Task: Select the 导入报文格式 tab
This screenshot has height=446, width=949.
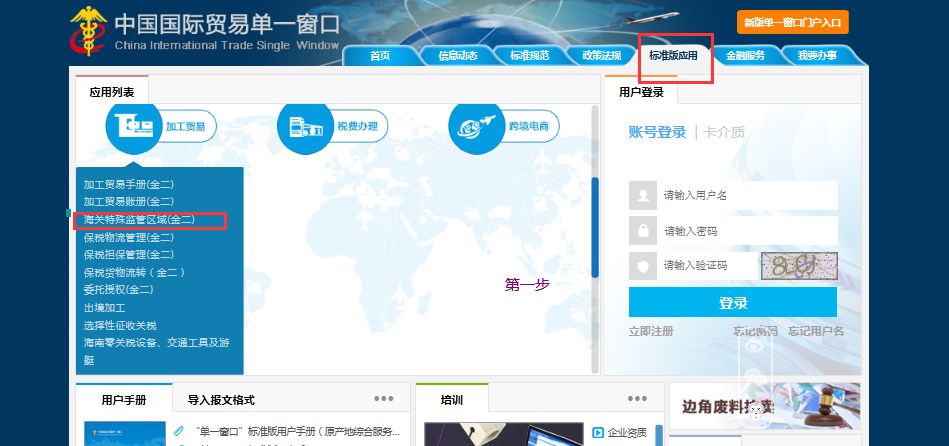Action: click(x=221, y=400)
